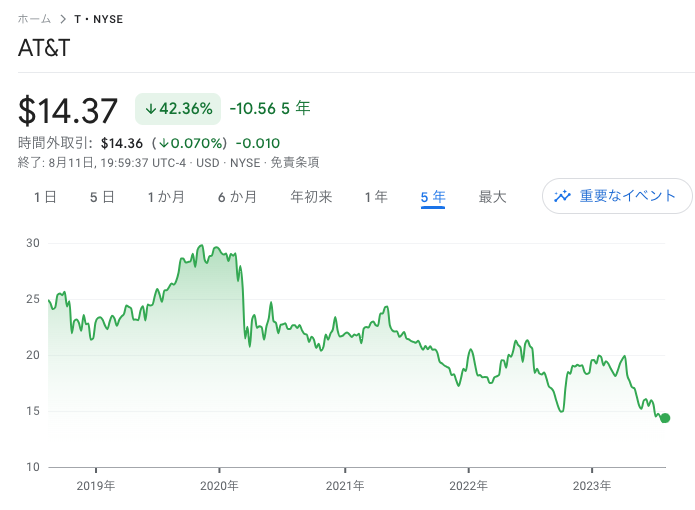Click the T・NYSE breadcrumb text
This screenshot has height=510, width=695.
(x=98, y=19)
